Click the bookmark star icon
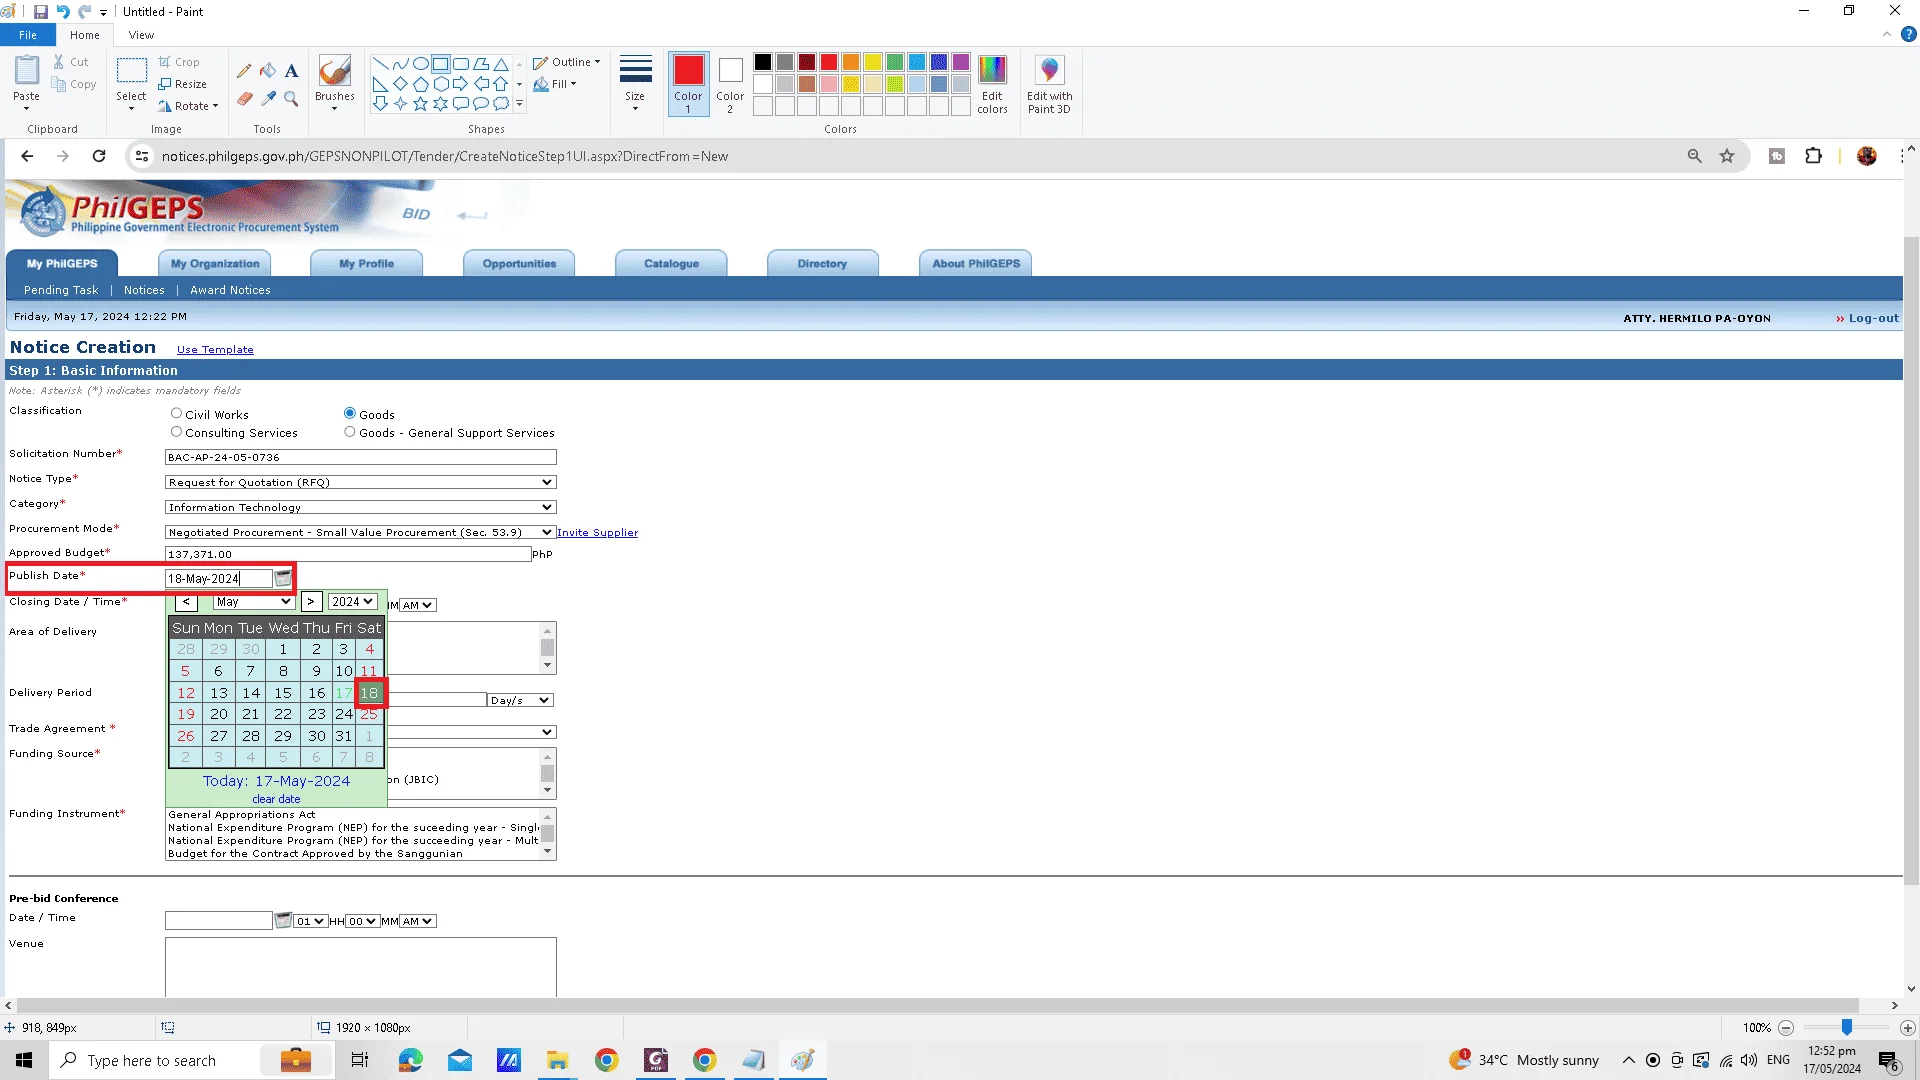Screen dimensions: 1920x1080 tap(1727, 156)
